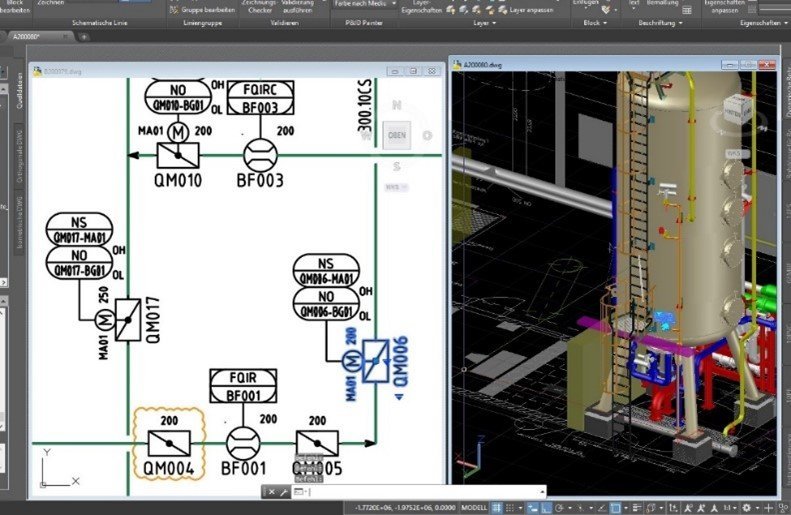Screen dimensions: 791x515
Task: Click Validierung ausführen in the ribbon
Action: [x=297, y=6]
